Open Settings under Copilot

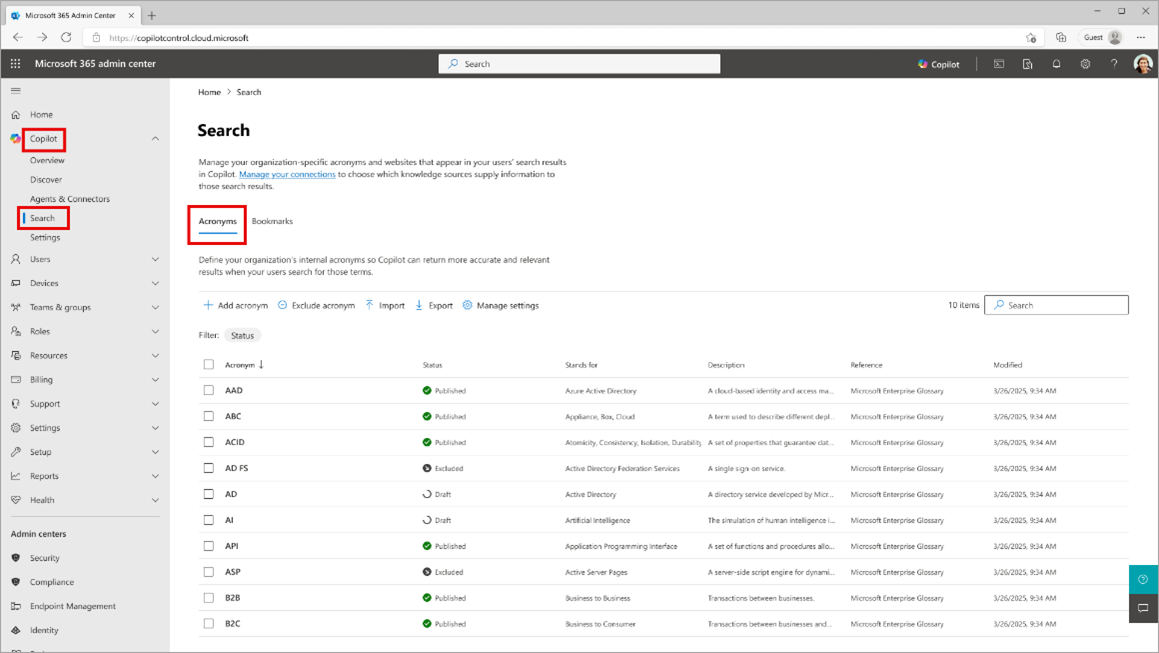(x=45, y=237)
